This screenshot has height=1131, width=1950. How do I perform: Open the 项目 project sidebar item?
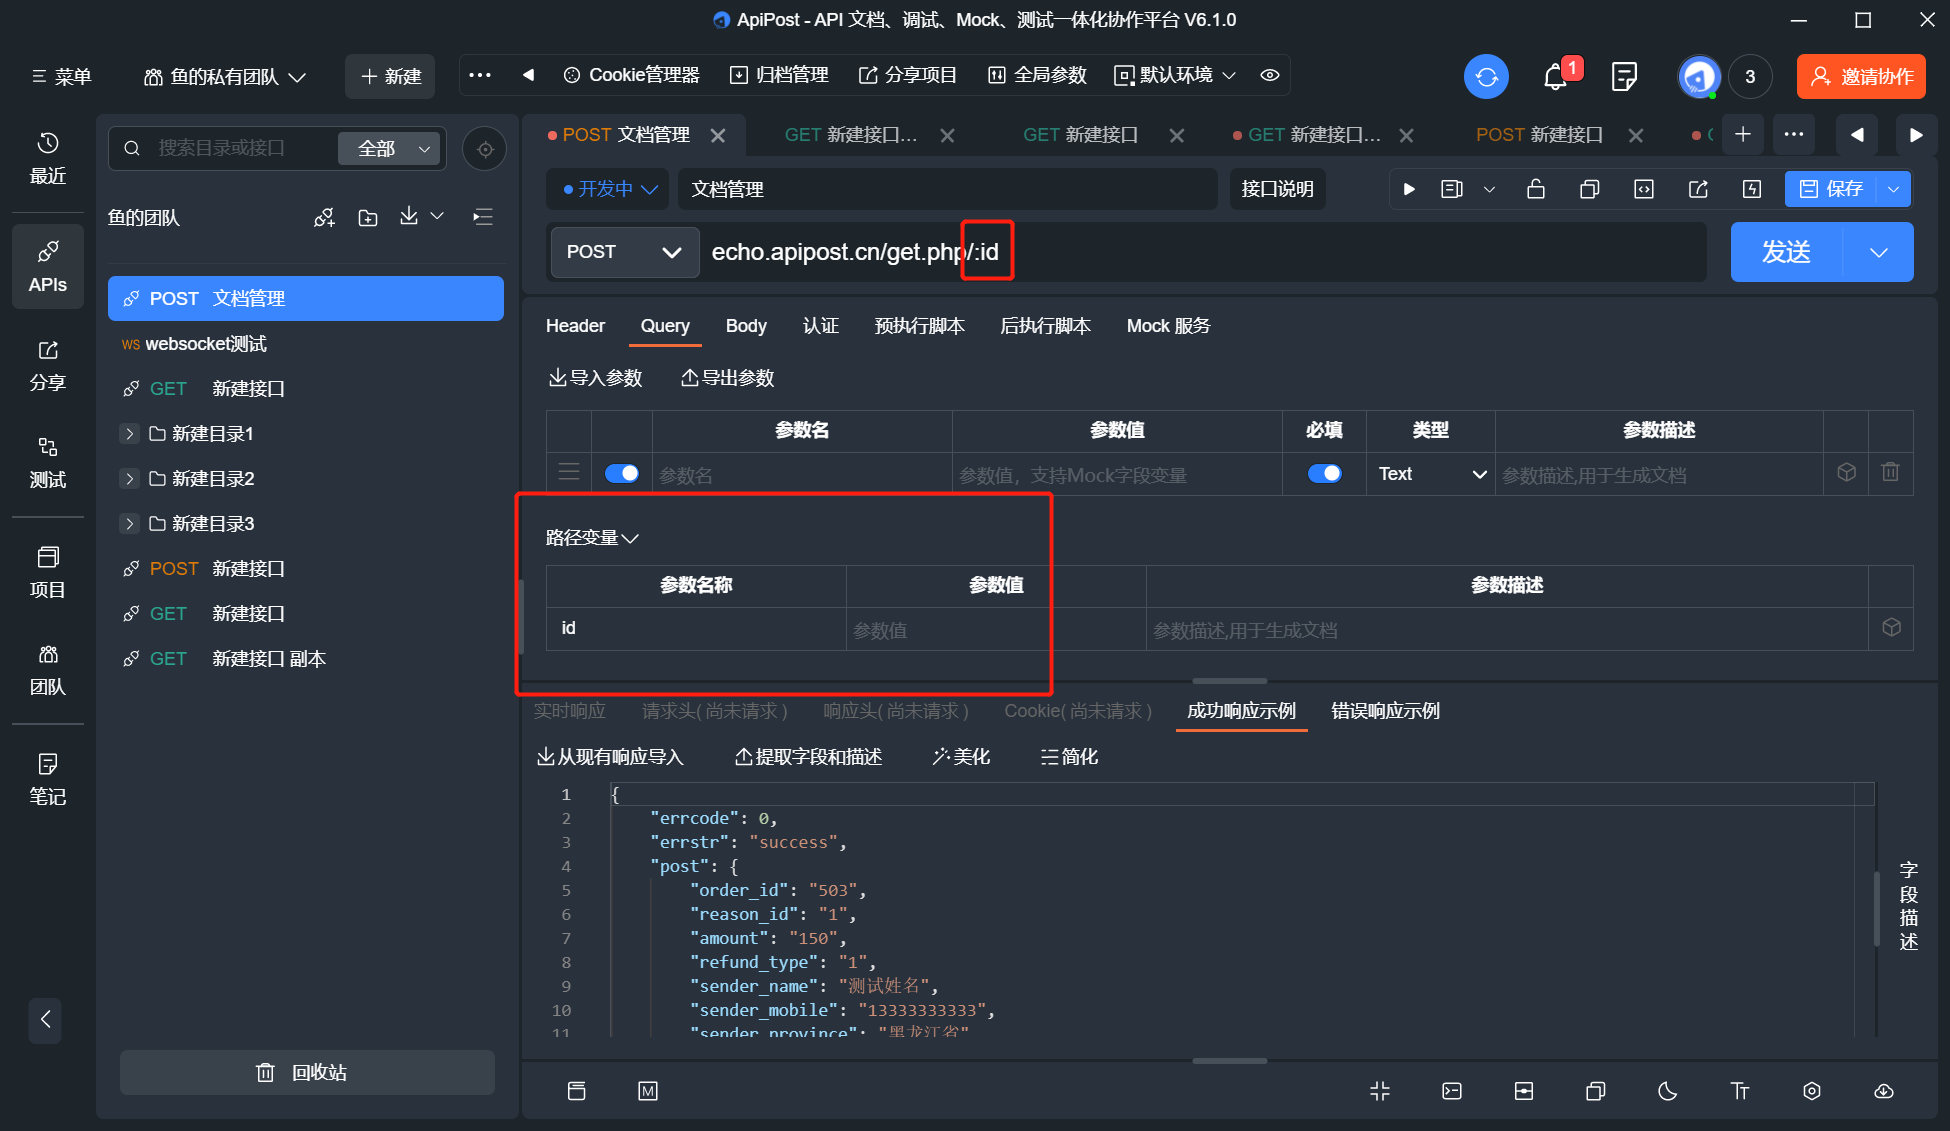click(x=48, y=573)
